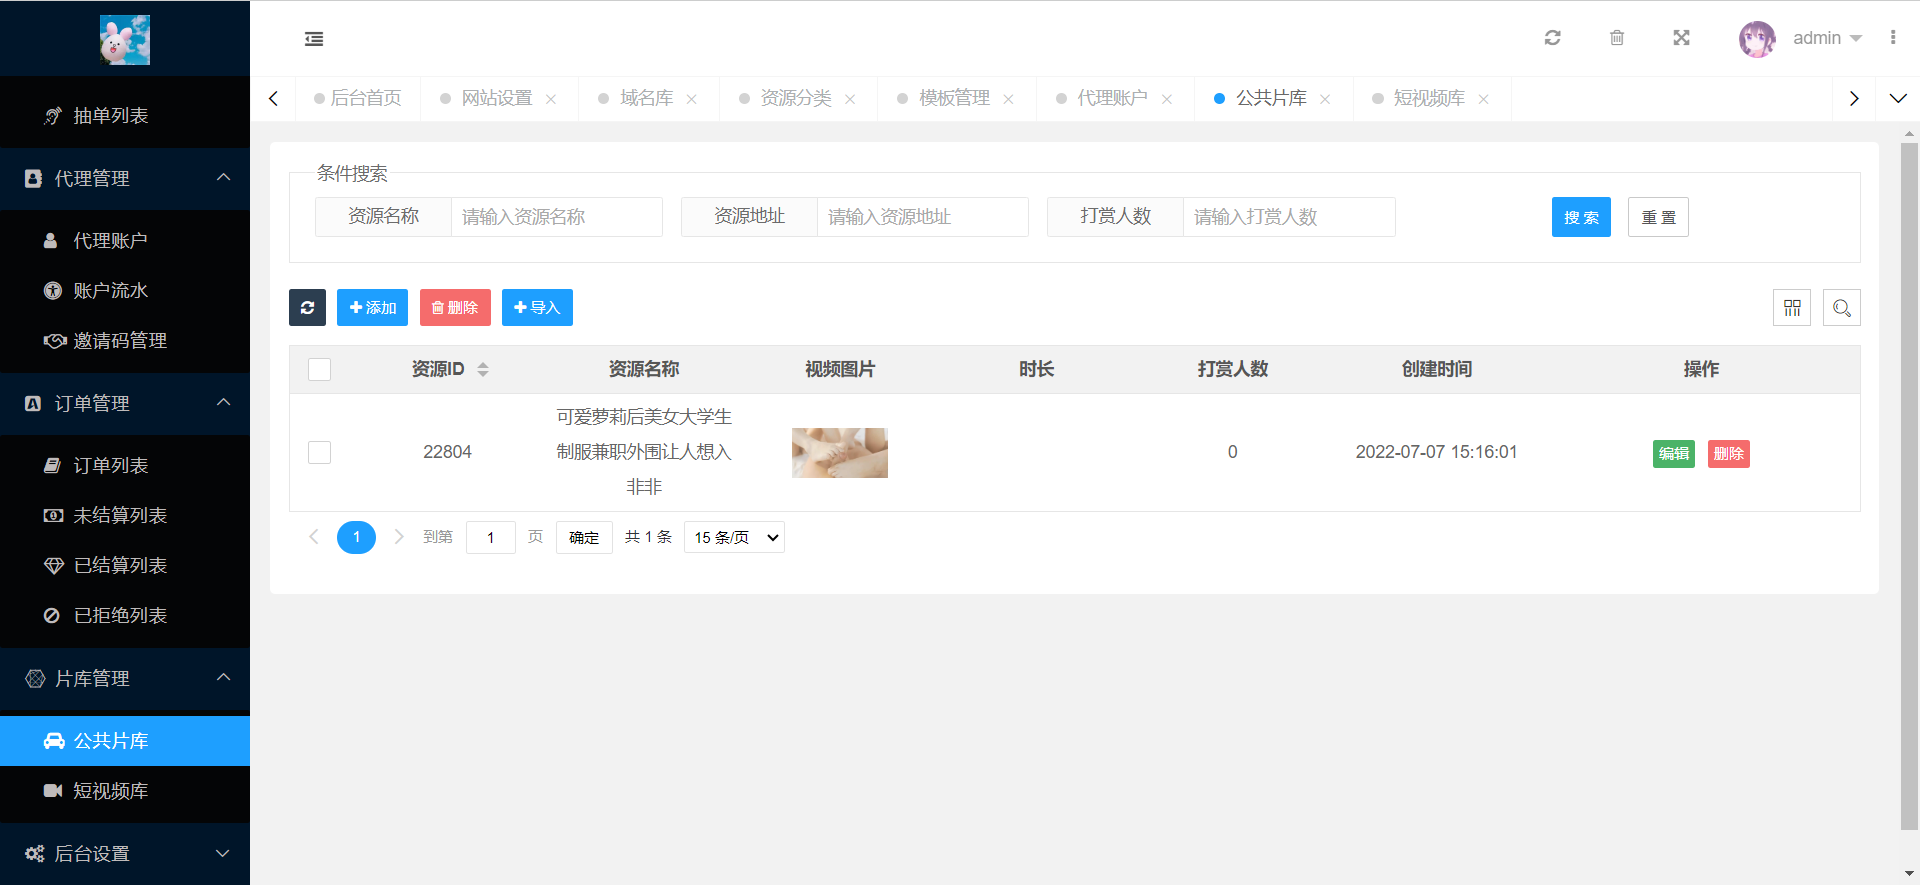The width and height of the screenshot is (1920, 885).
Task: Toggle the sidebar collapse menu icon
Action: [314, 39]
